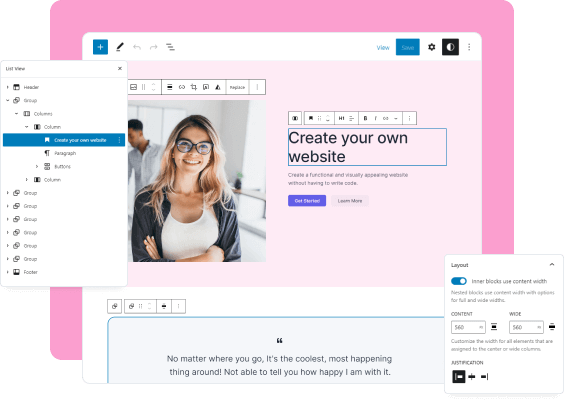
Task: Click the Save button
Action: click(x=408, y=47)
